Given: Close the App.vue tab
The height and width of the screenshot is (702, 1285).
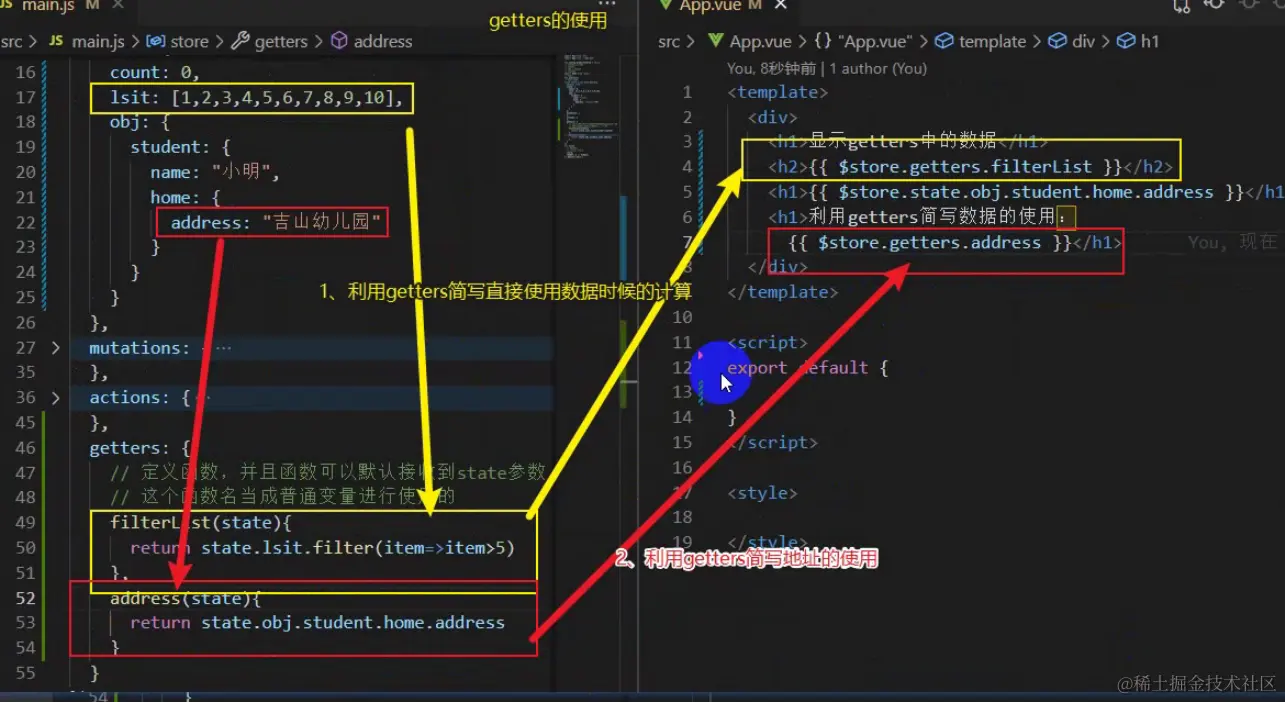Looking at the screenshot, I should [x=781, y=5].
